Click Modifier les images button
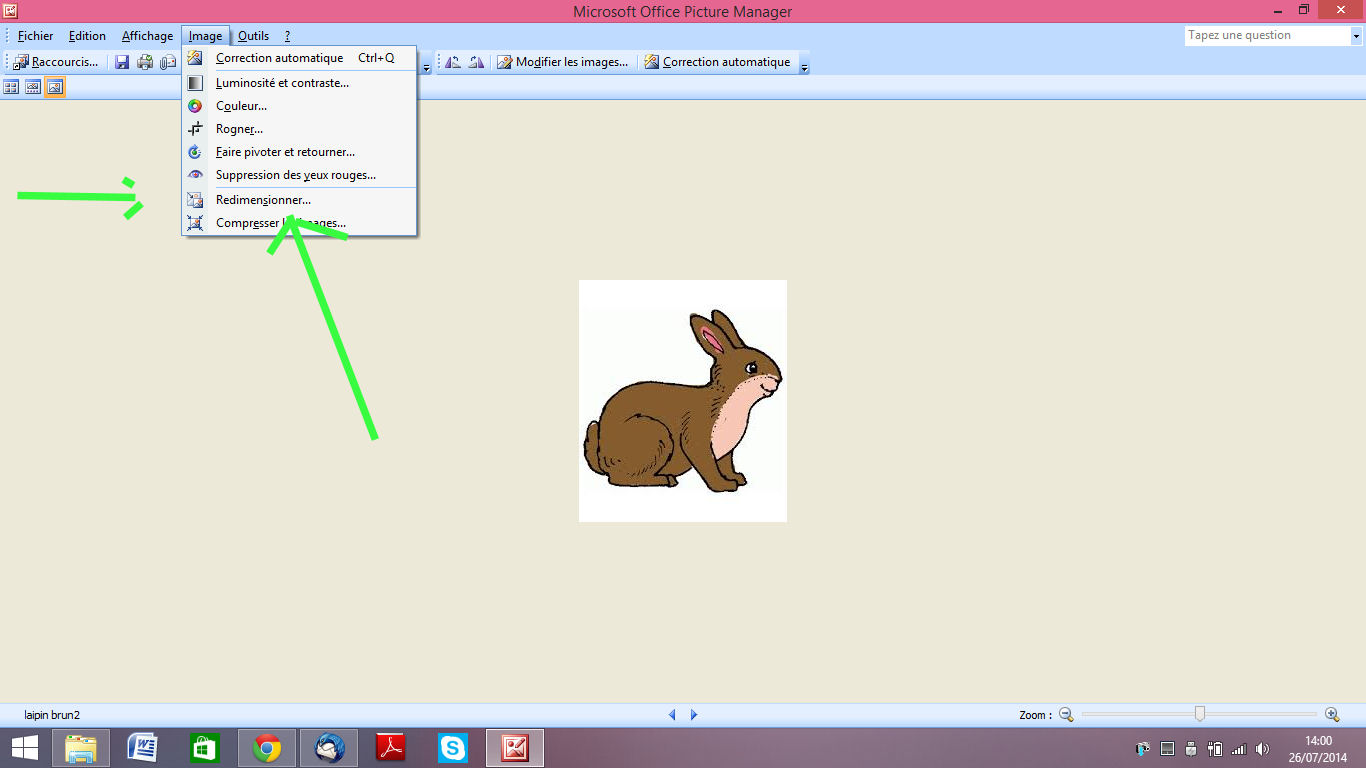Screen dimensions: 1366x768 tap(563, 62)
